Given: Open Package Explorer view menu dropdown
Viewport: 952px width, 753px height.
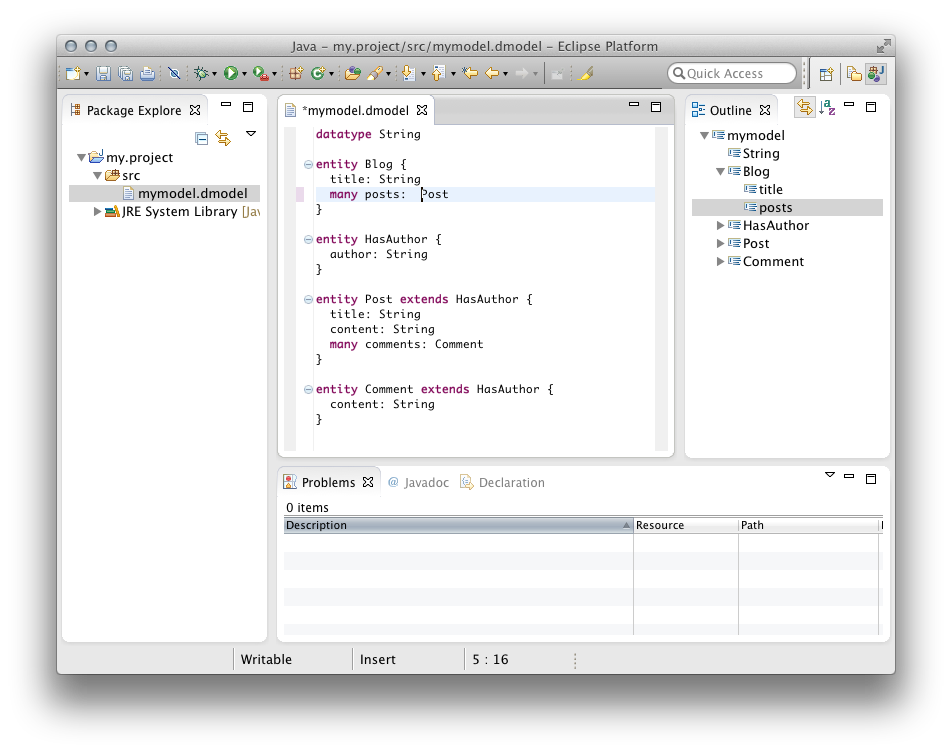Looking at the screenshot, I should (251, 134).
